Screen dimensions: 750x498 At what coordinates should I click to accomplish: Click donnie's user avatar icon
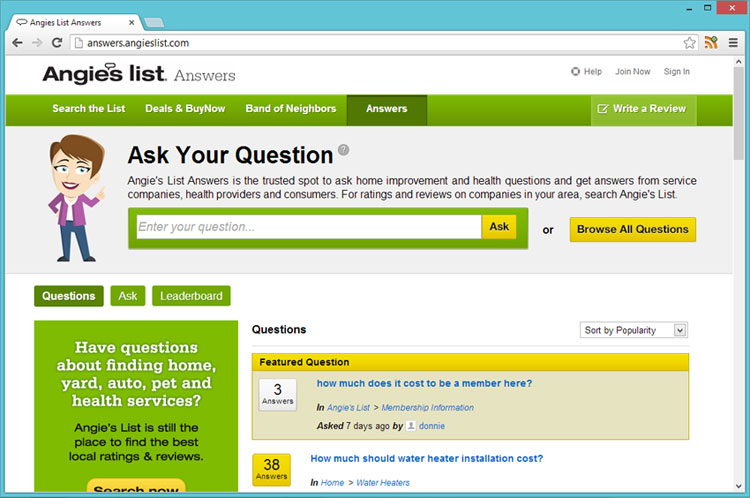point(410,426)
